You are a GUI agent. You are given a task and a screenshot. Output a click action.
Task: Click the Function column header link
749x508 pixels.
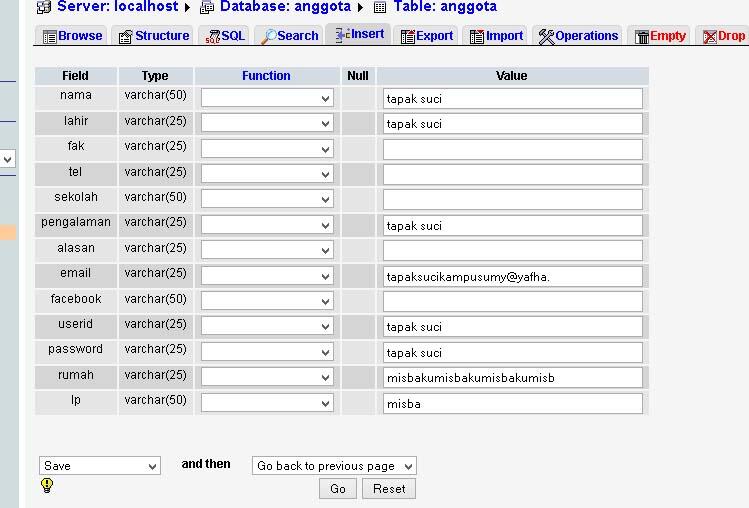(x=266, y=76)
